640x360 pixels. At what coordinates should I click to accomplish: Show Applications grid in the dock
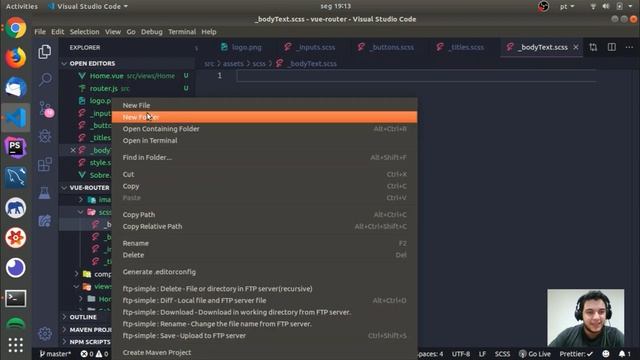(x=16, y=345)
